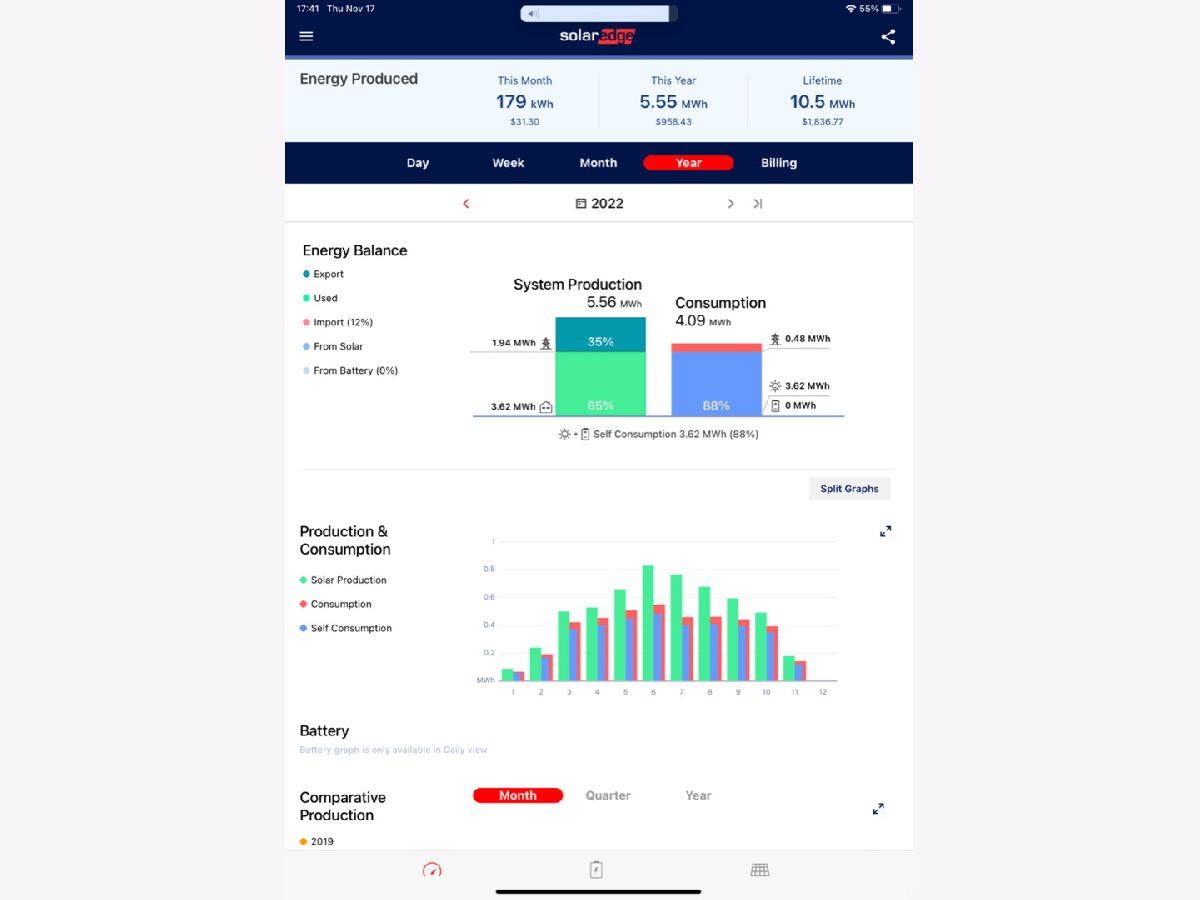Go to next year arrow
The height and width of the screenshot is (900, 1200).
tap(730, 204)
